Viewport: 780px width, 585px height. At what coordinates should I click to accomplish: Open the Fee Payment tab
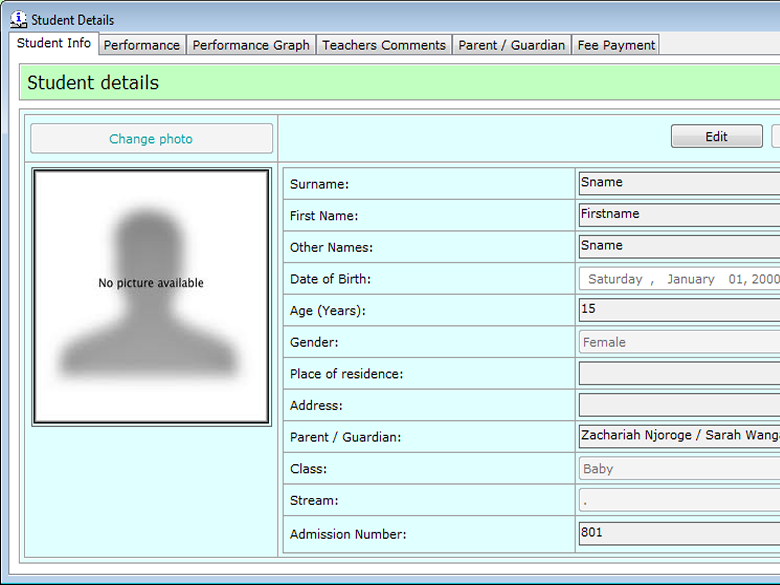click(616, 45)
